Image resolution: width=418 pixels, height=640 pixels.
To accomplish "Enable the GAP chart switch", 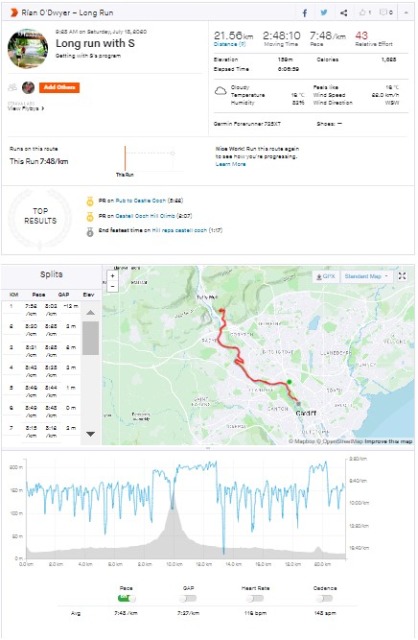I will coord(188,598).
